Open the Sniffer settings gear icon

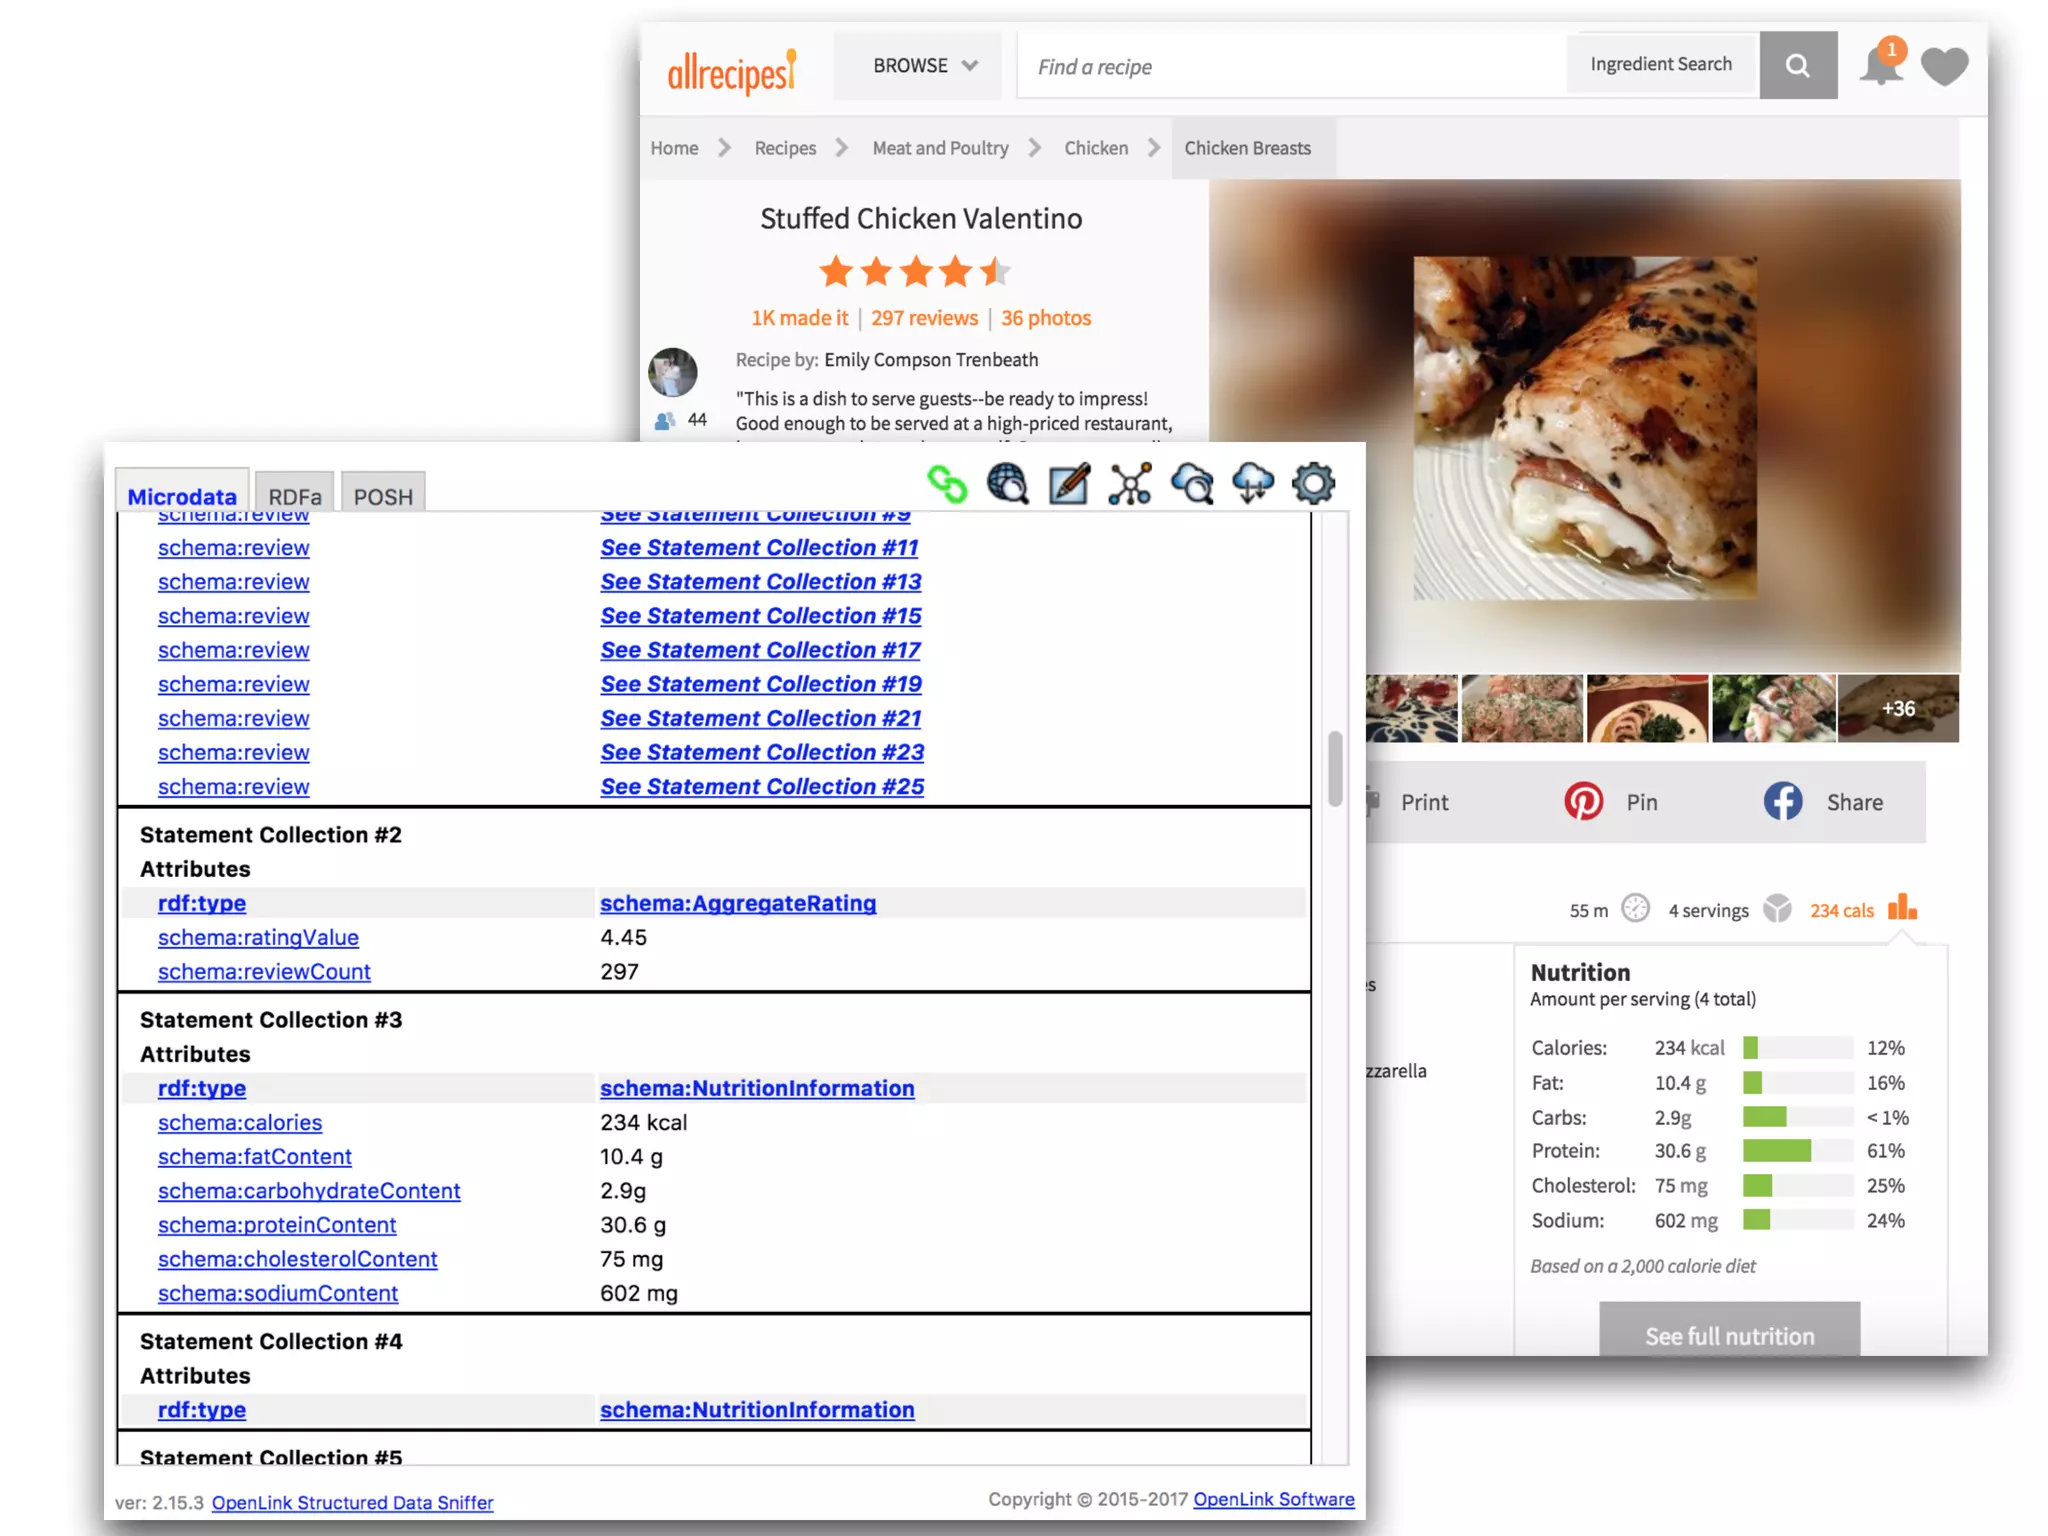coord(1313,484)
